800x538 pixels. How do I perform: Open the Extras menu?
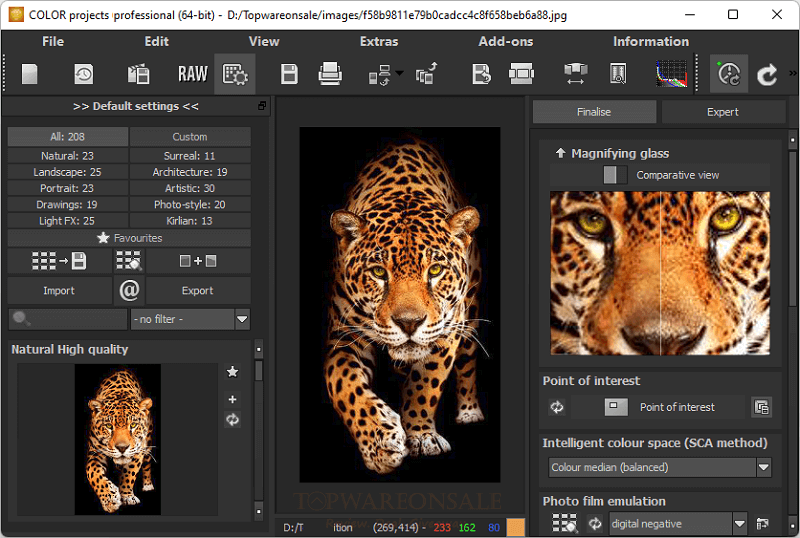(x=379, y=41)
